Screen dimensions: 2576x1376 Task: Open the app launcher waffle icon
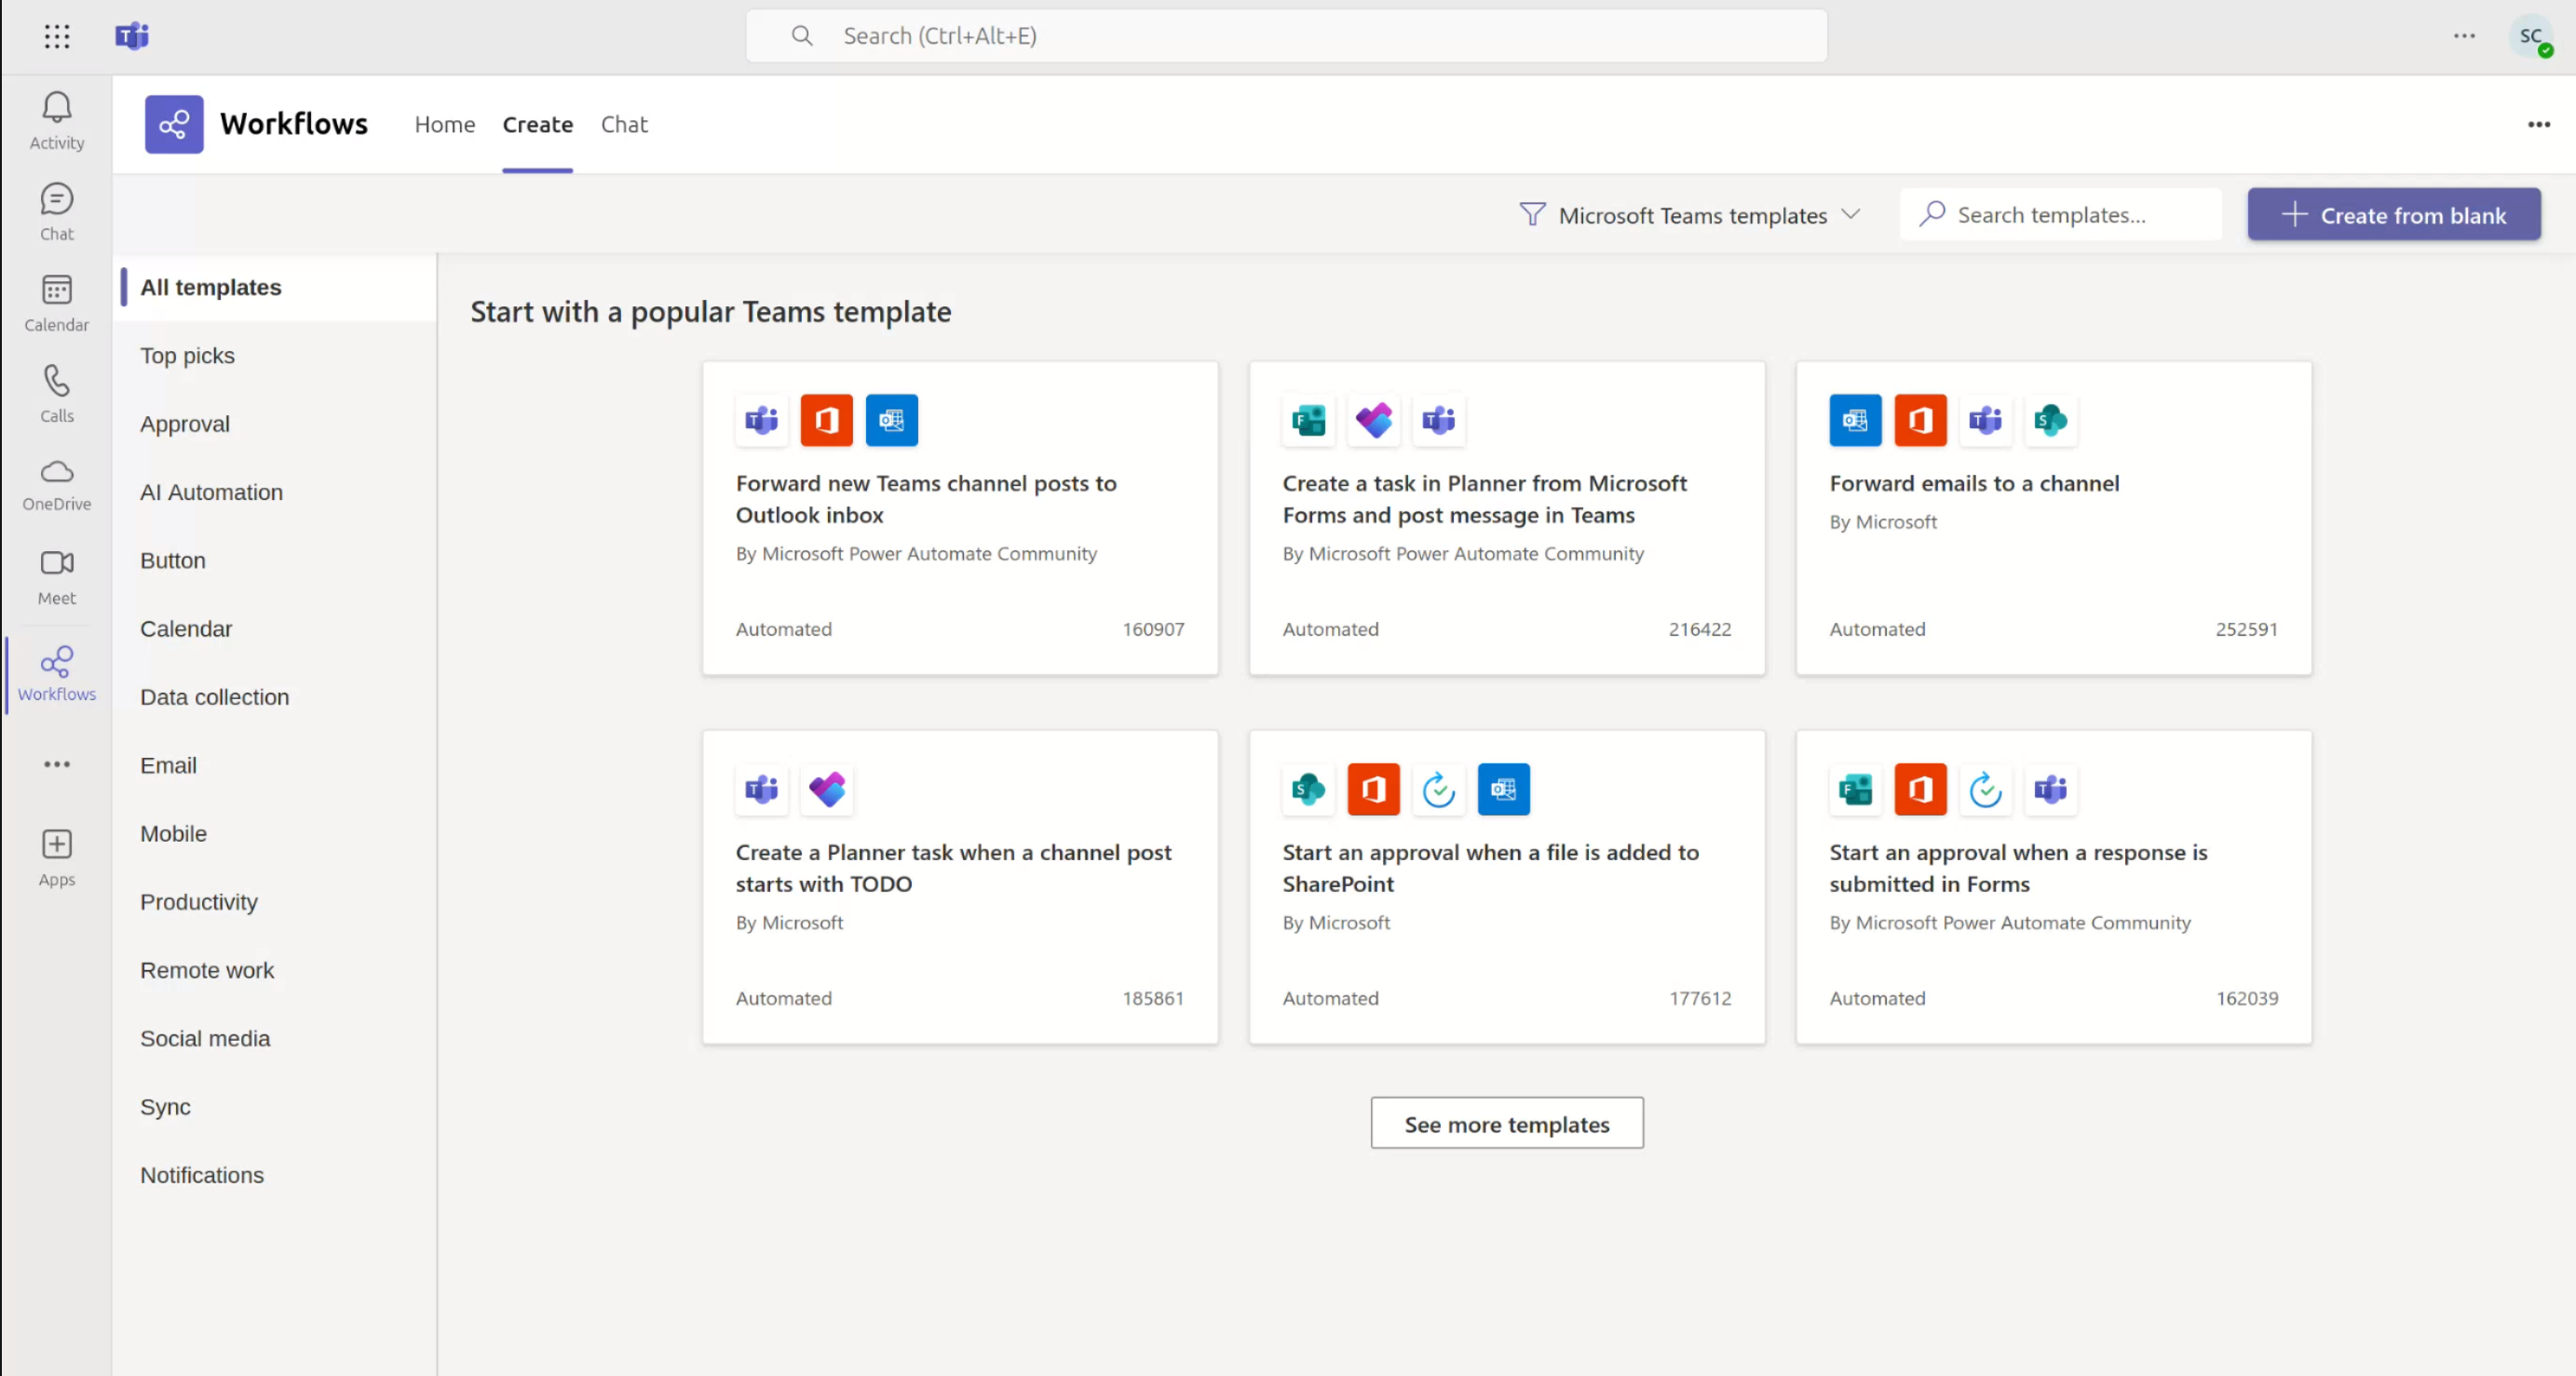56,36
